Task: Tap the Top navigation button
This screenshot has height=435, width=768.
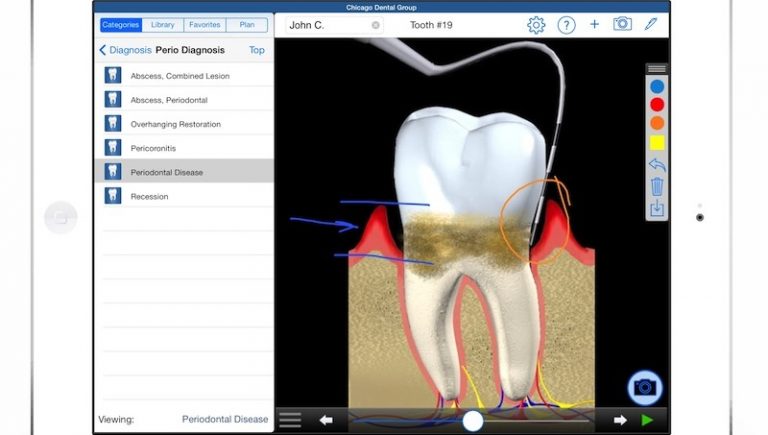Action: click(x=257, y=50)
